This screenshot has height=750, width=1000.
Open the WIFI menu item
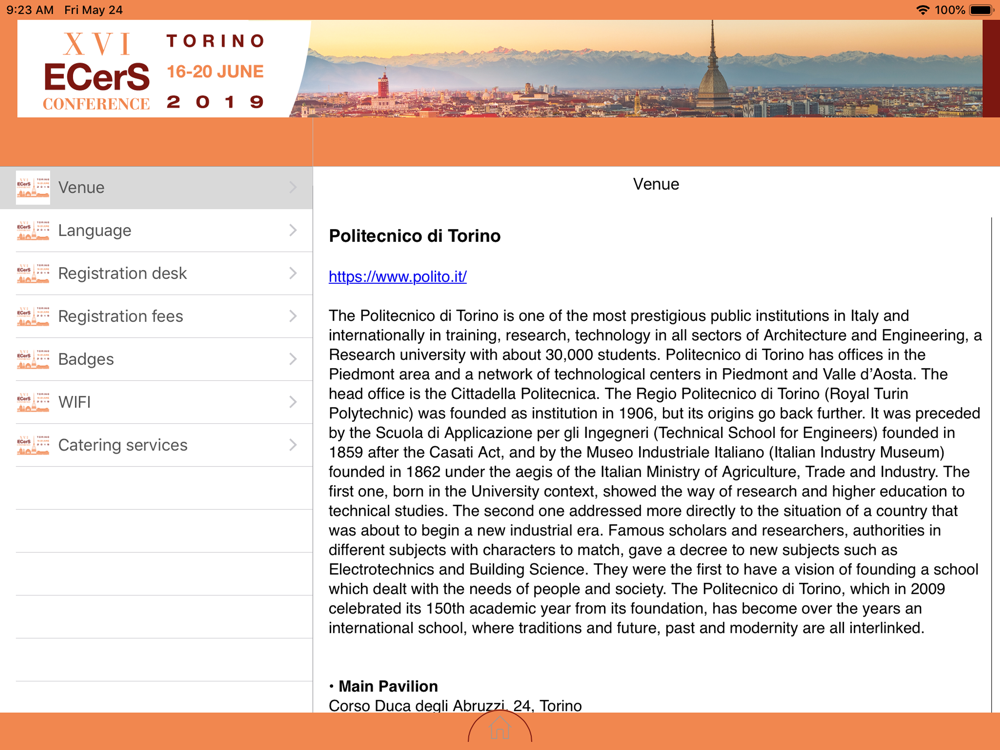pyautogui.click(x=156, y=402)
